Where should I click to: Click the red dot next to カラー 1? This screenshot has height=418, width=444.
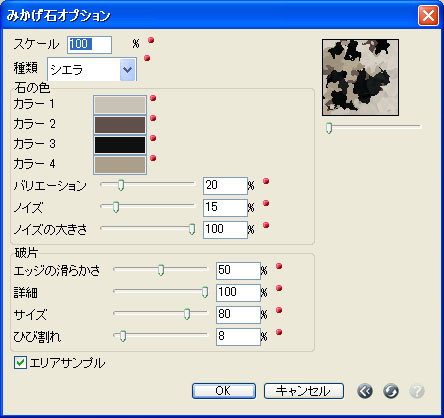(153, 98)
